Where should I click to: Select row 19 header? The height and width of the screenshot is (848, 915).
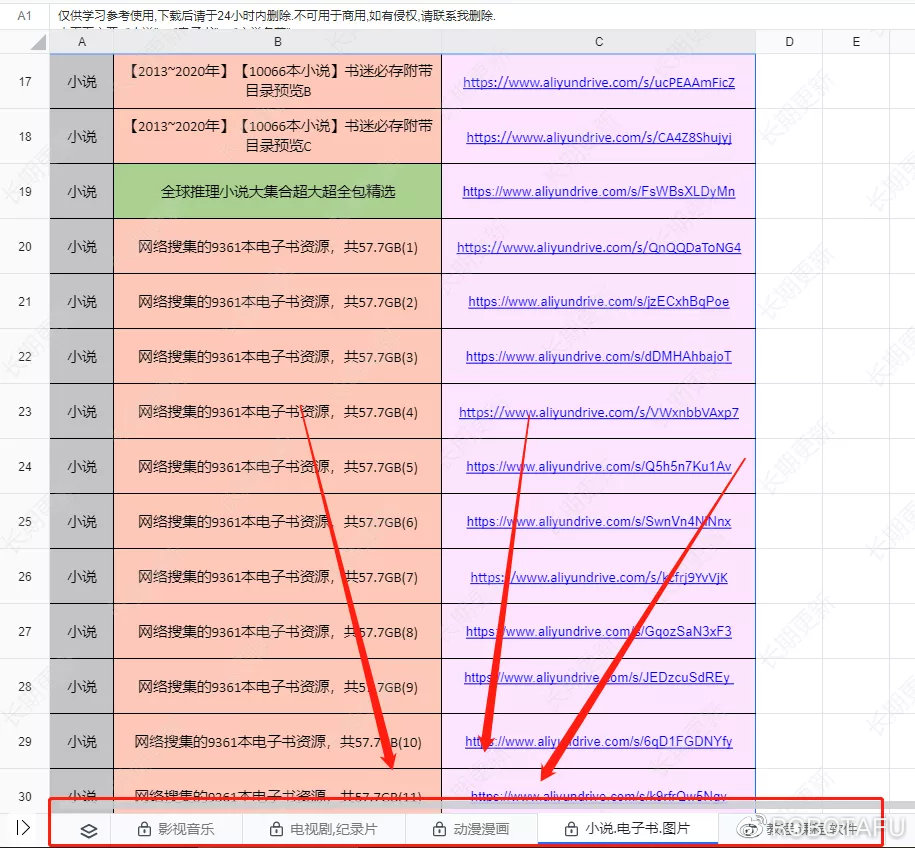[x=25, y=191]
